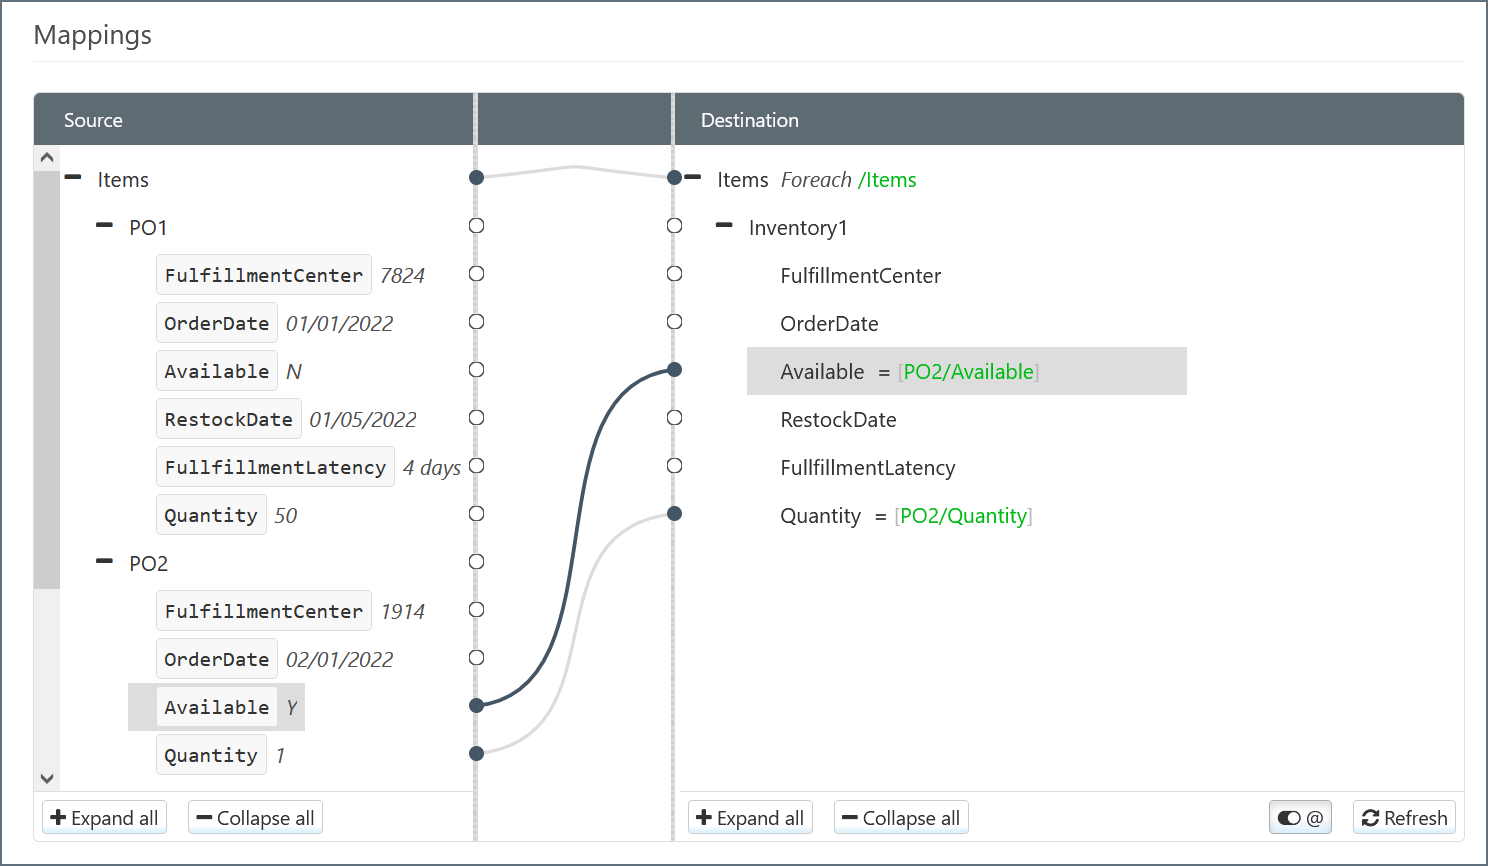Click the connector dot next to PO2 Quantity
The width and height of the screenshot is (1488, 866).
[x=477, y=754]
